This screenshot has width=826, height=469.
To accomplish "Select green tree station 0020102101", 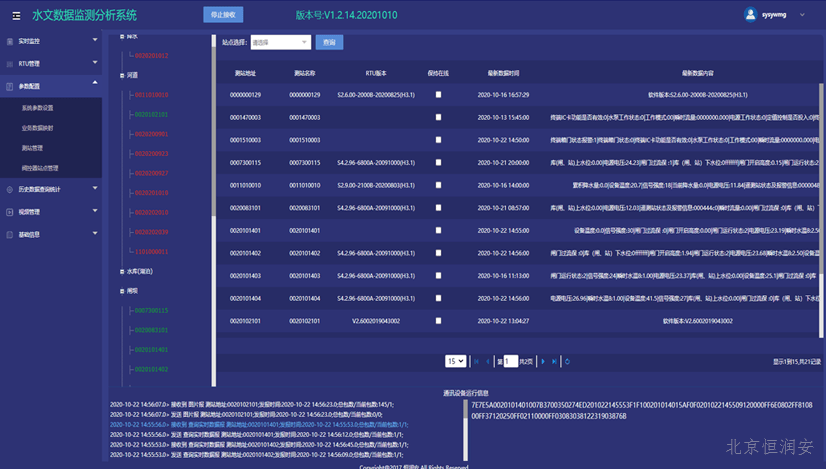I will [151, 114].
